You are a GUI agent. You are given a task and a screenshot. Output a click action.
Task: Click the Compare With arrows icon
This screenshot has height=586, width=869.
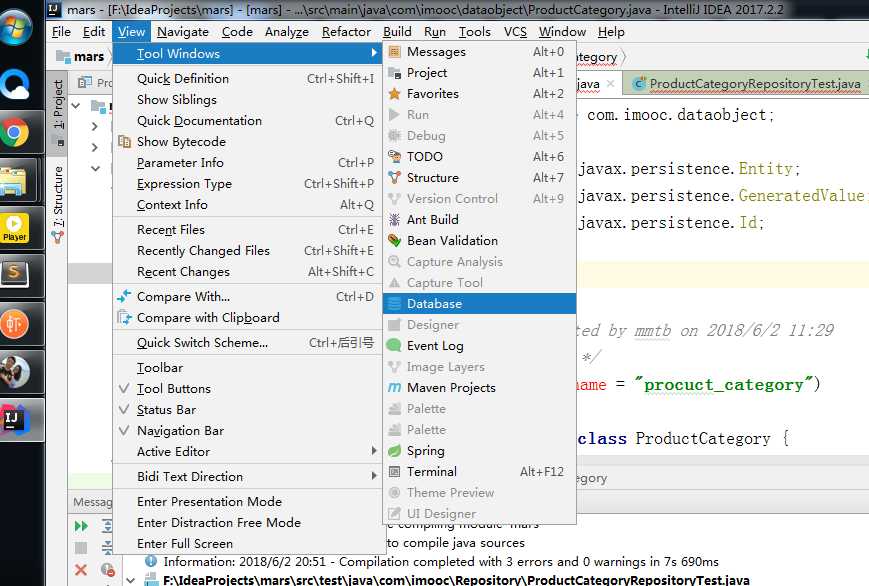pos(124,297)
